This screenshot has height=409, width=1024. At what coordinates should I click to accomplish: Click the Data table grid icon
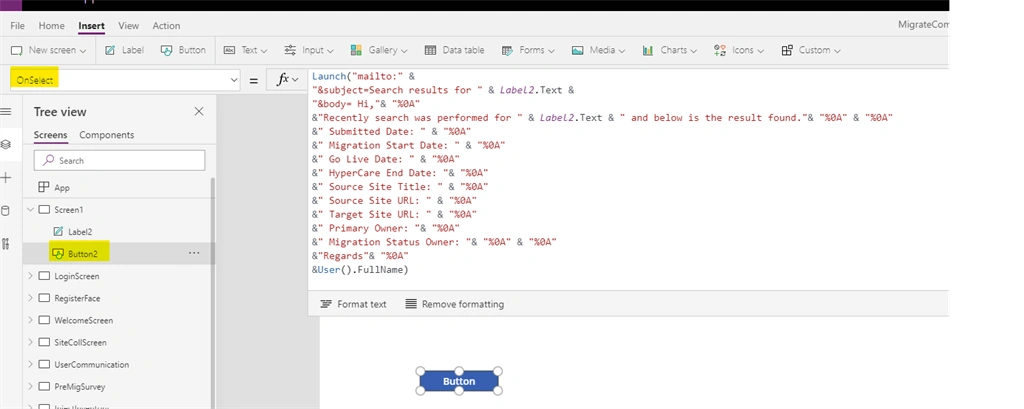tap(430, 50)
